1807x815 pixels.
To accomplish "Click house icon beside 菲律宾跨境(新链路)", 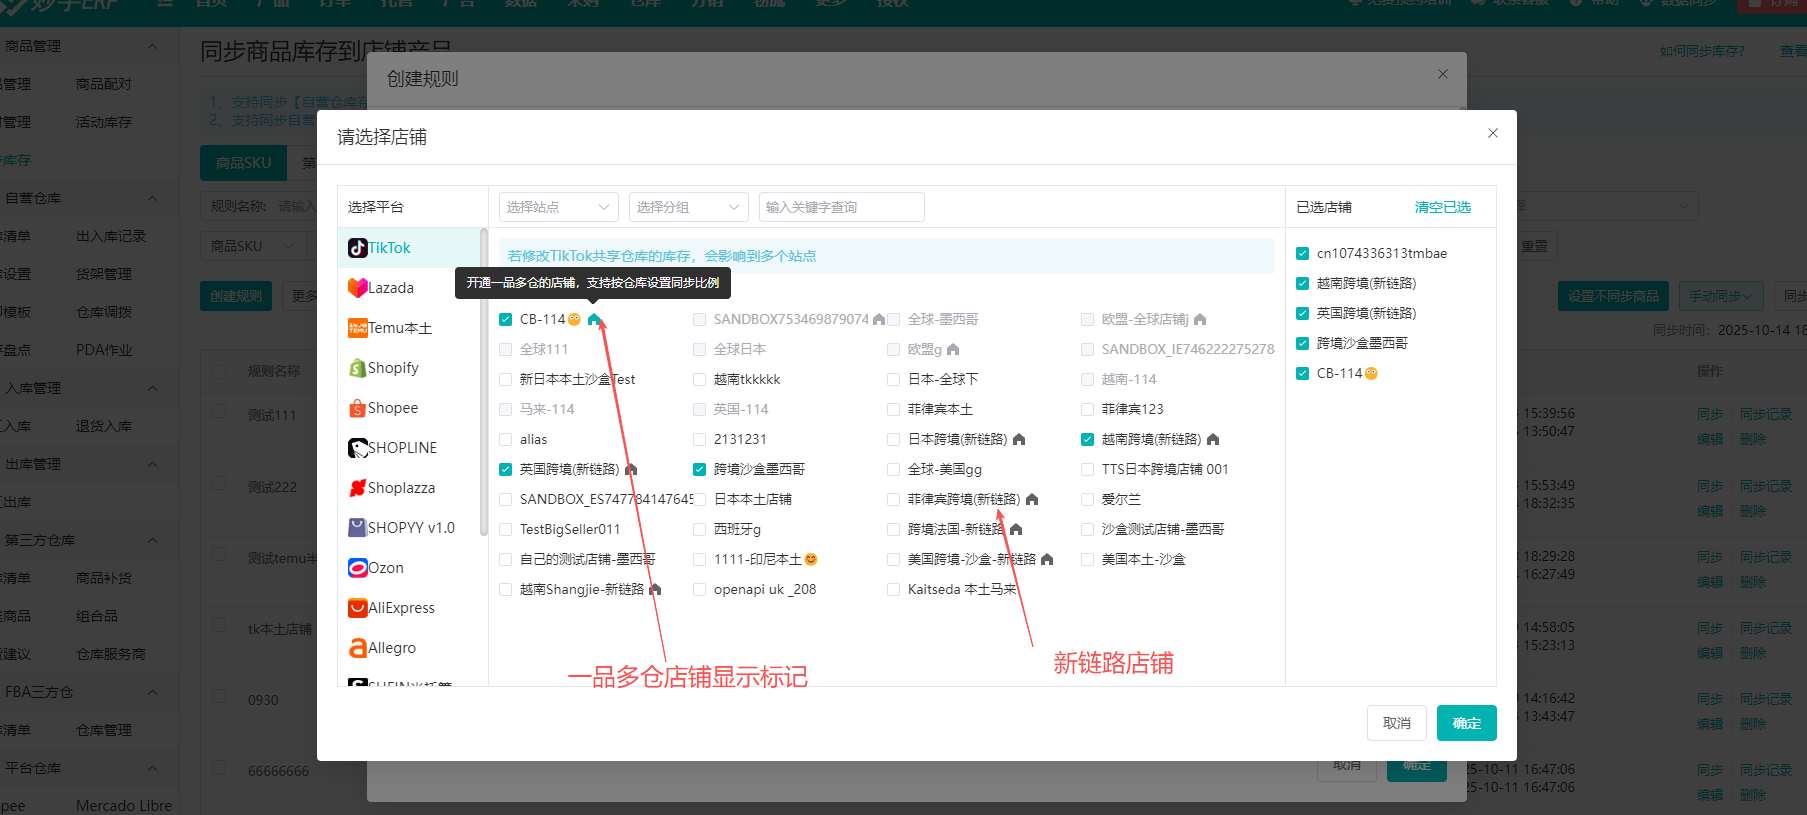I will pos(1032,499).
